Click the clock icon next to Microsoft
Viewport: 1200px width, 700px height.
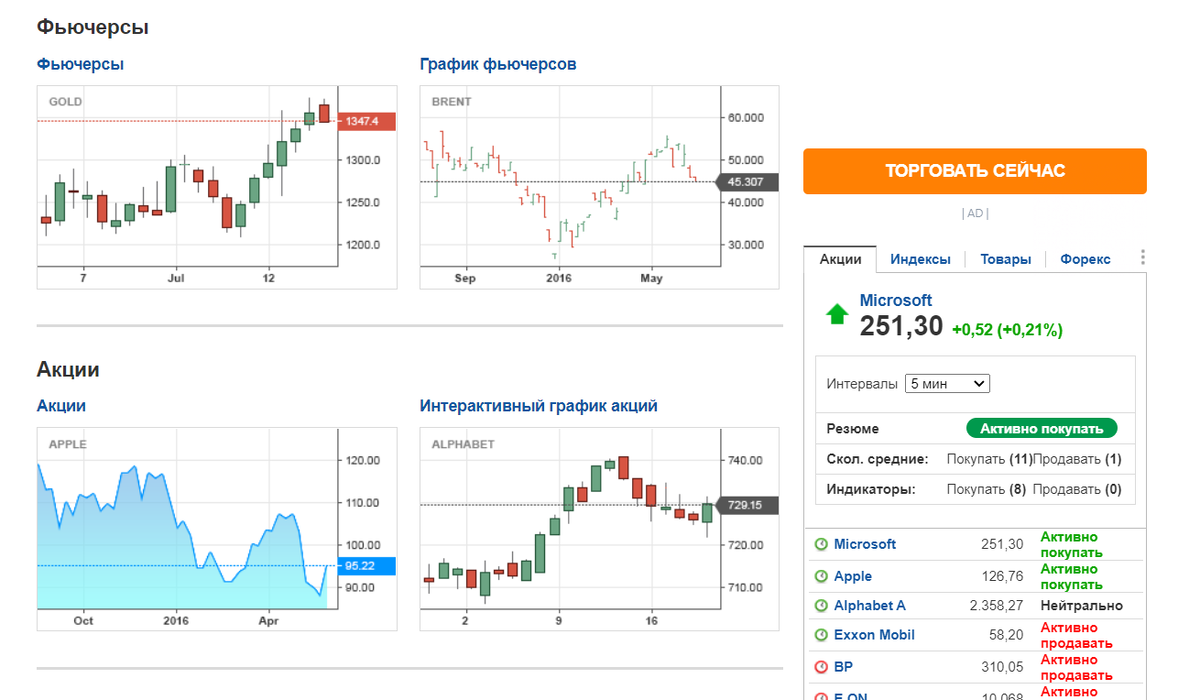[x=823, y=544]
